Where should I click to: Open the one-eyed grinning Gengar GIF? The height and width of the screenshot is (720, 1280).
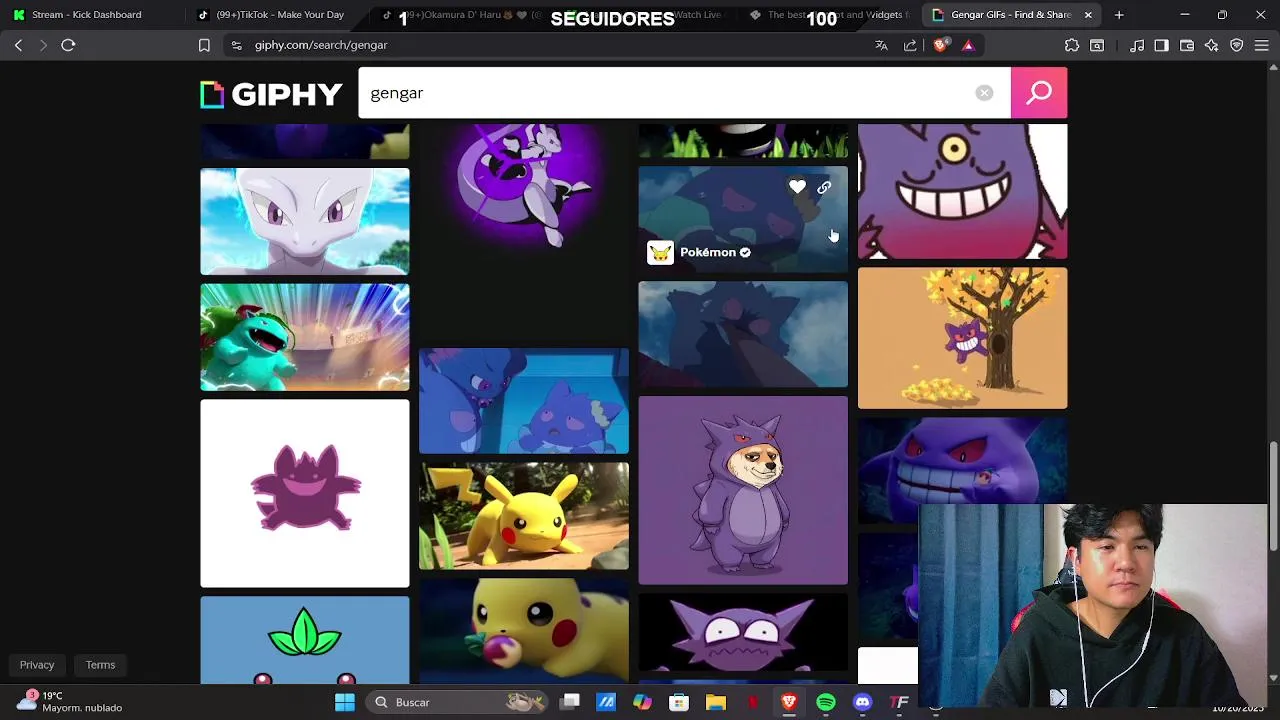click(x=963, y=191)
